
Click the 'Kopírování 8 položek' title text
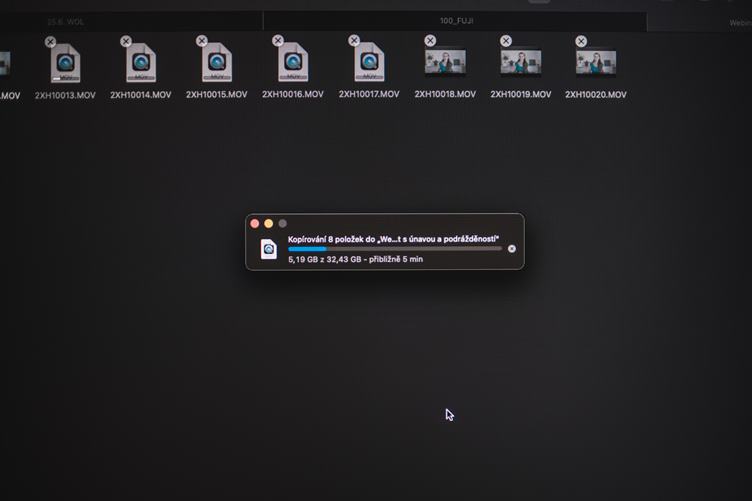point(394,239)
